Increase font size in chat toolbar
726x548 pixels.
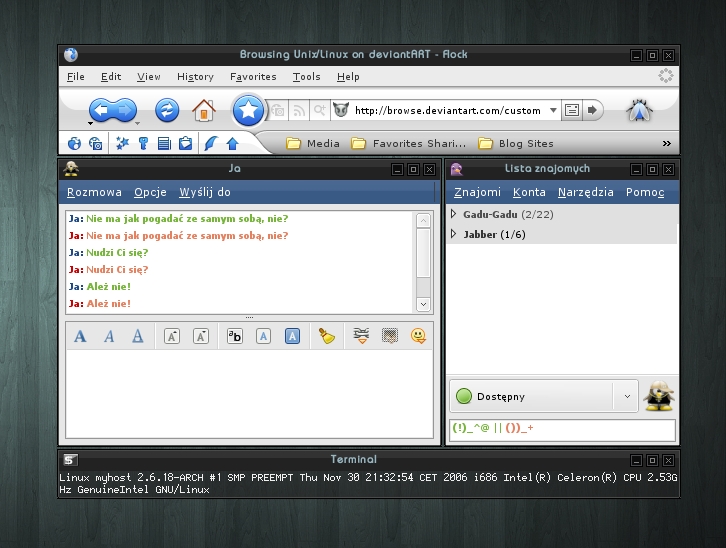172,336
